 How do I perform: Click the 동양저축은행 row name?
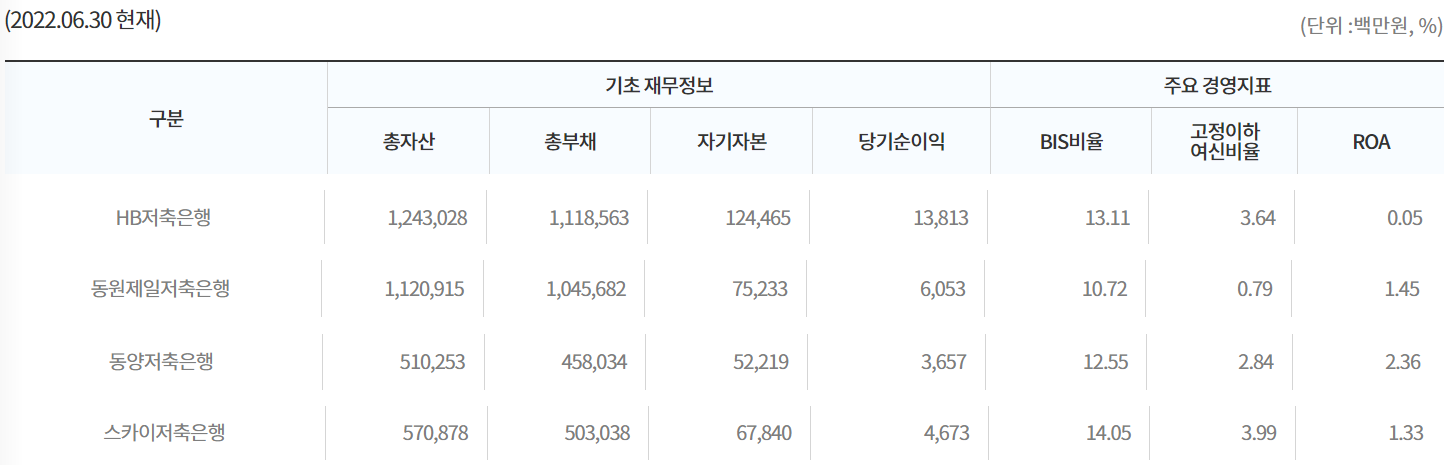pyautogui.click(x=161, y=361)
